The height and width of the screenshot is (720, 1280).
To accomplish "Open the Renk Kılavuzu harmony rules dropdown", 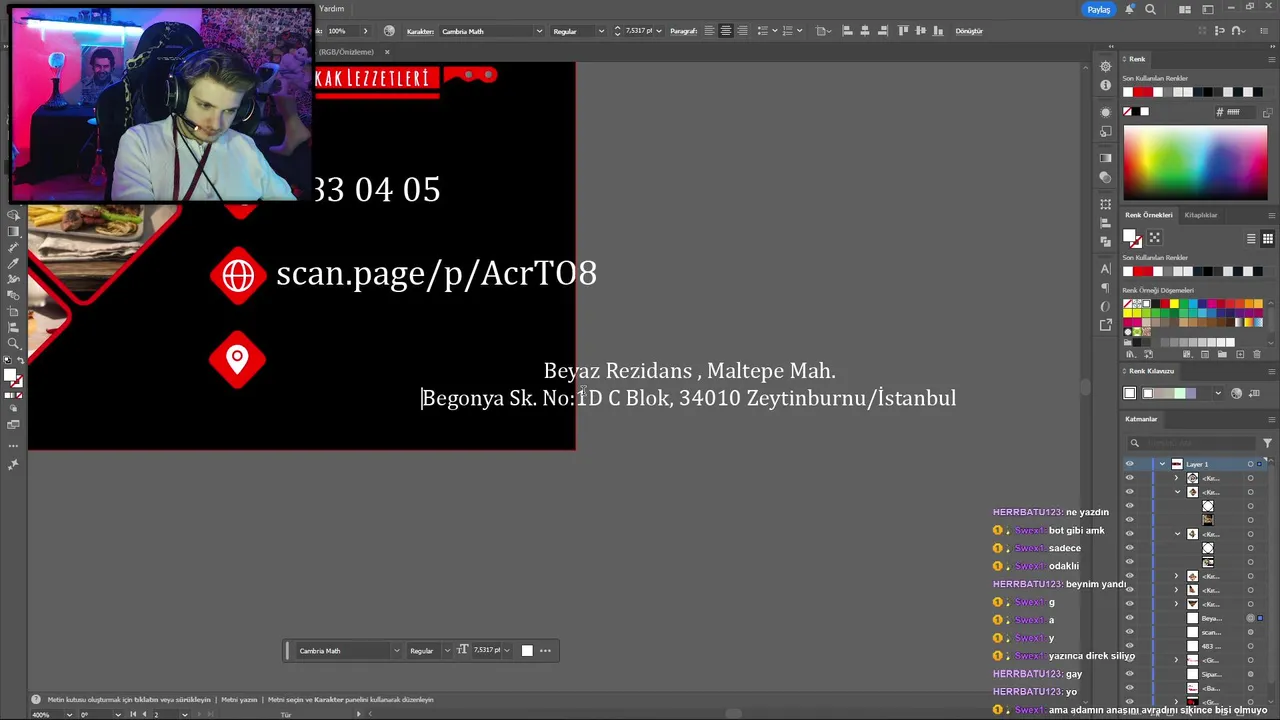I will [x=1217, y=393].
